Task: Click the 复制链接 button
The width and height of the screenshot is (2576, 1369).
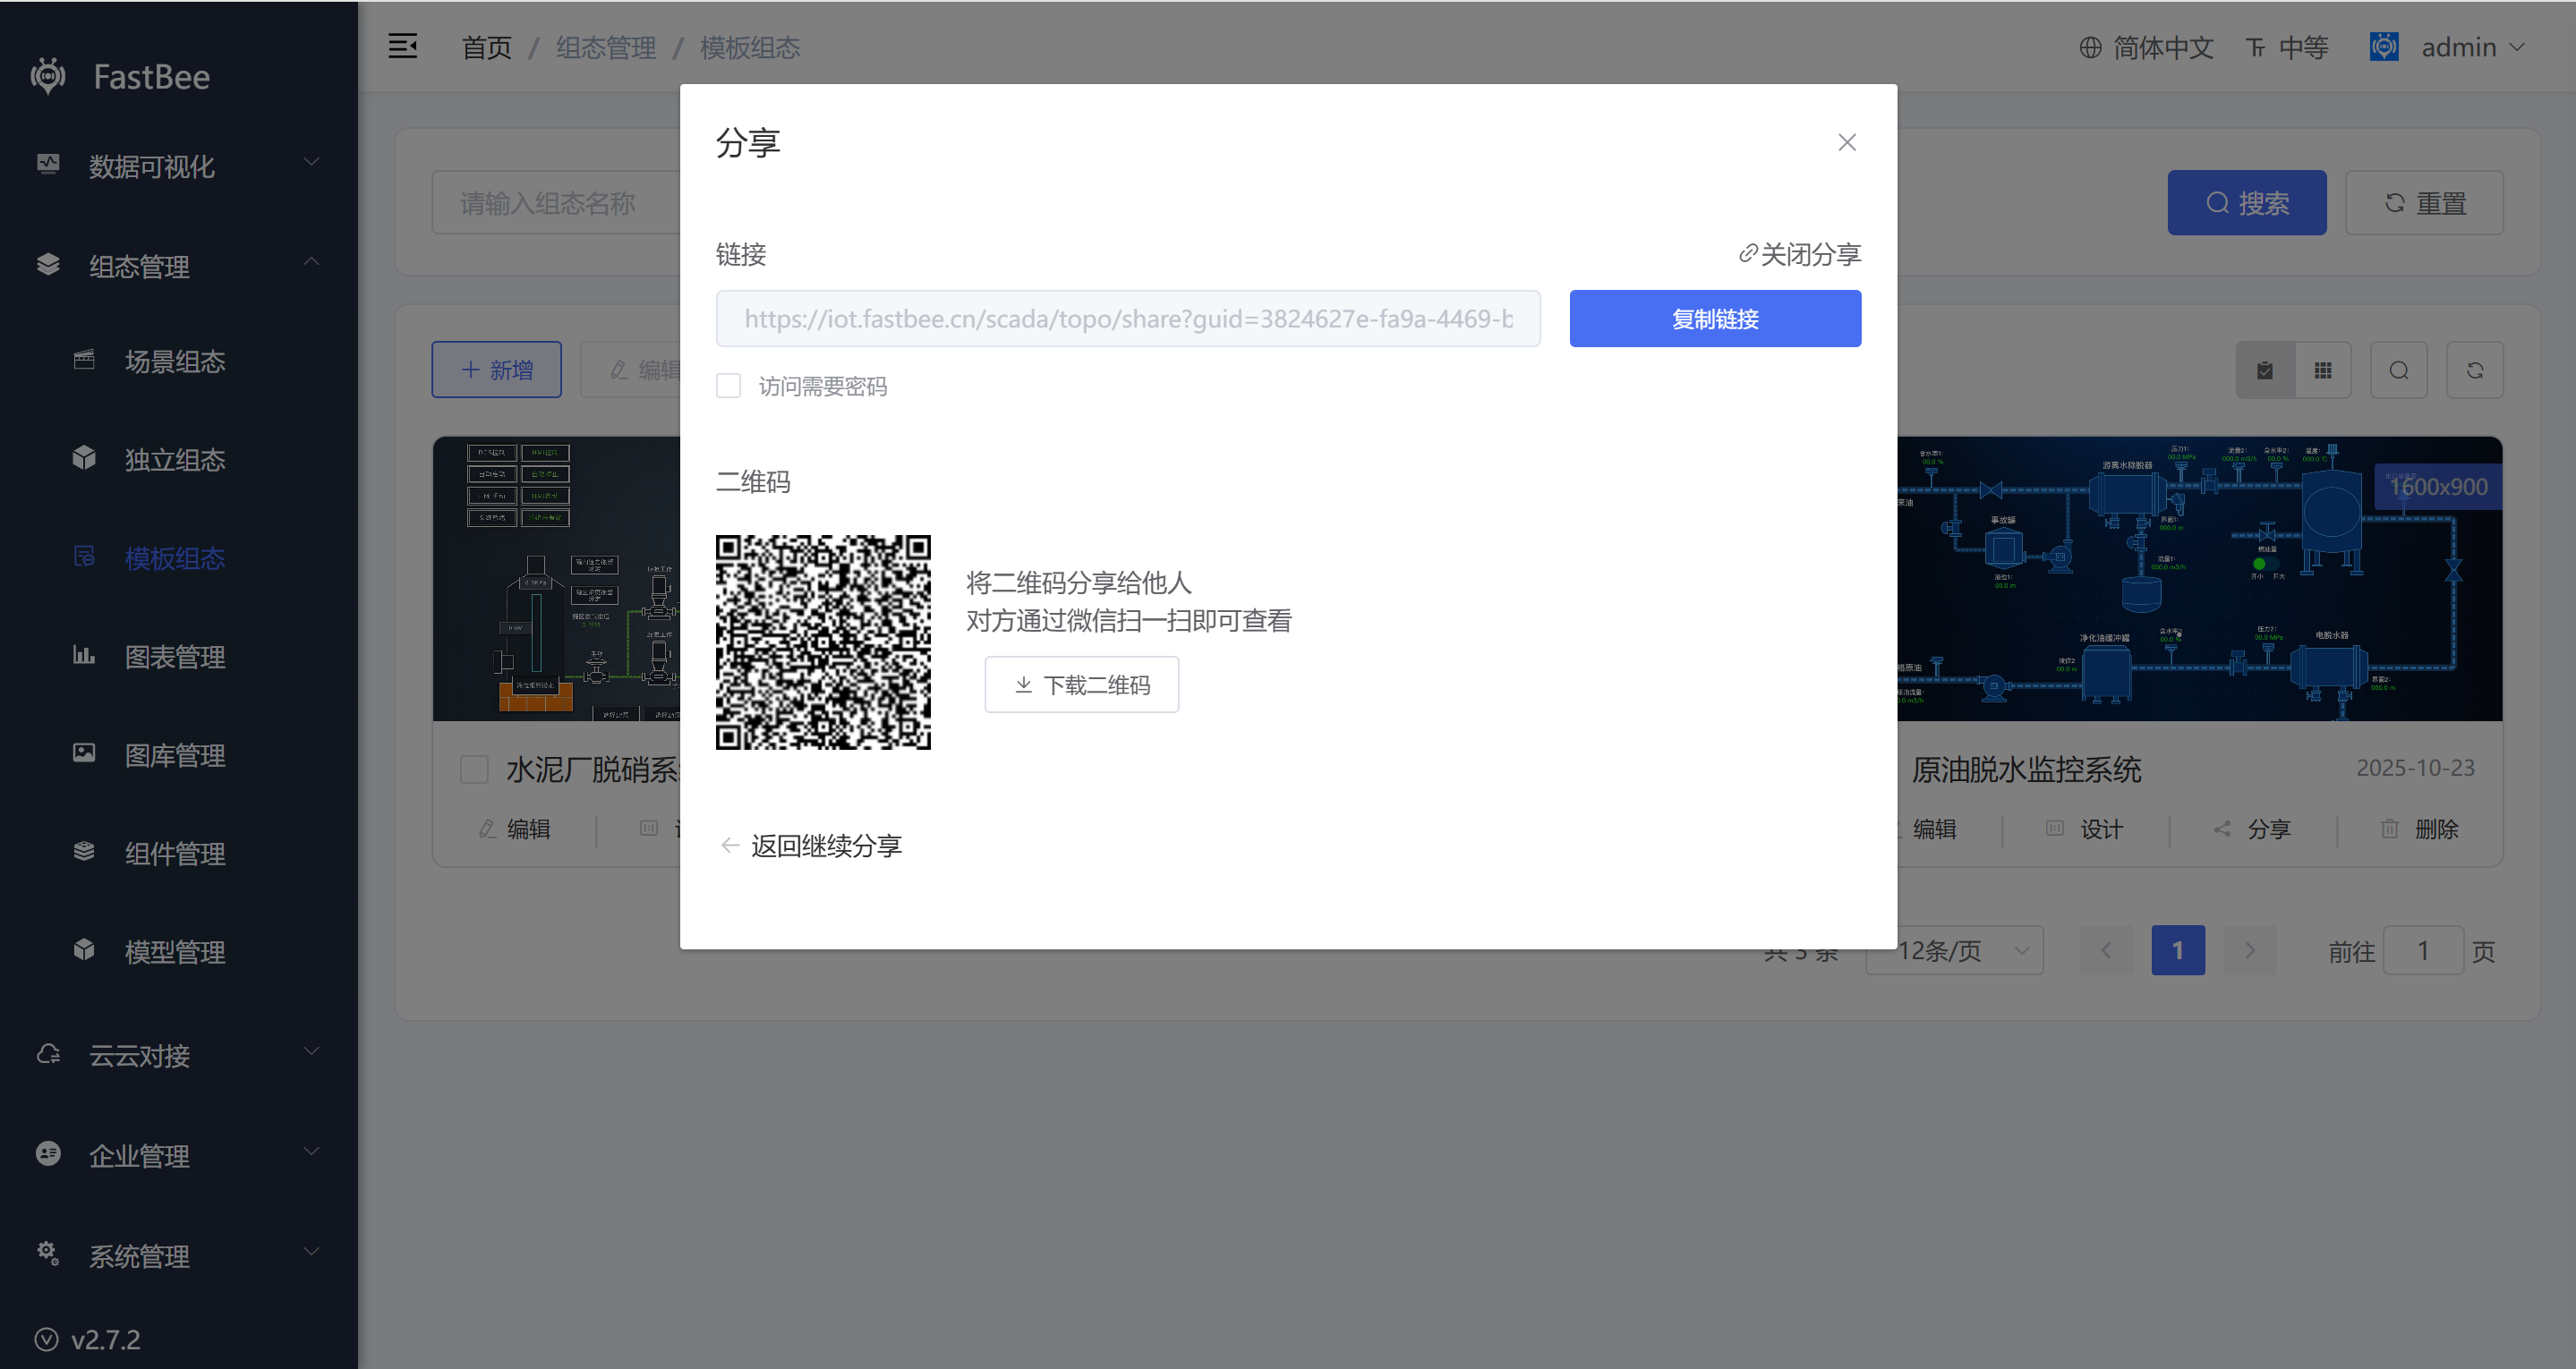Action: [x=1714, y=319]
